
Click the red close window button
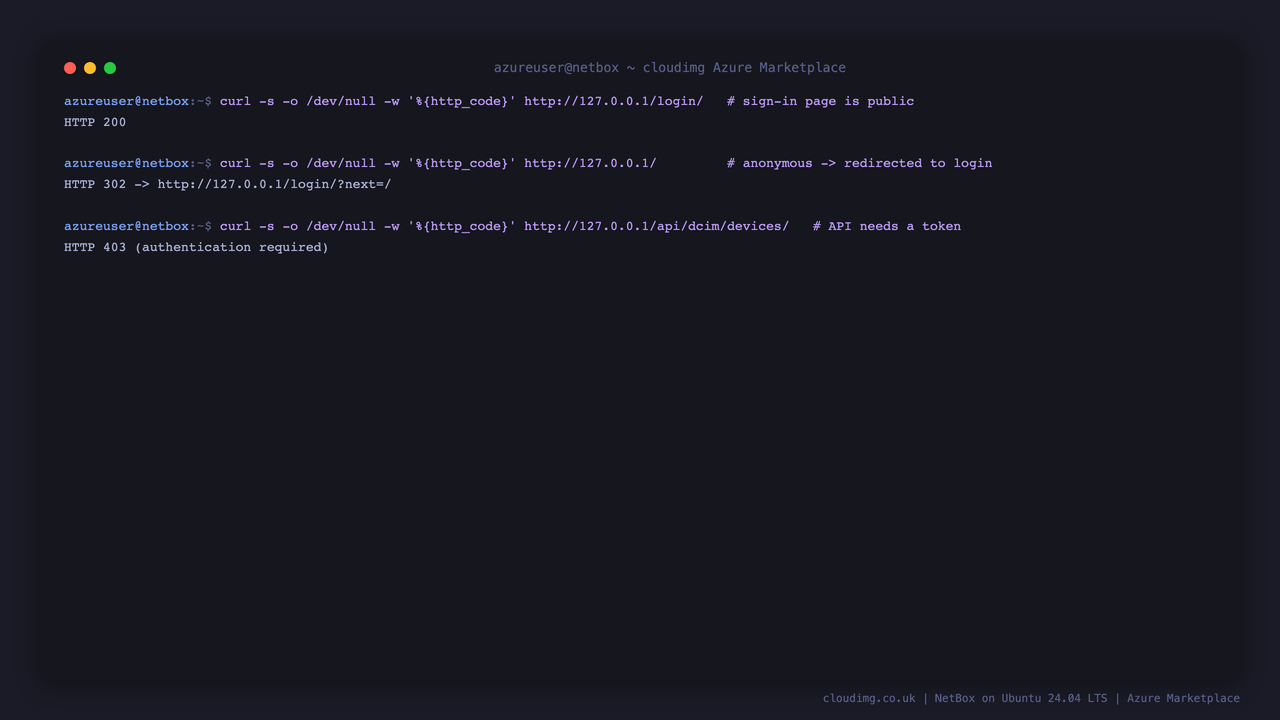pyautogui.click(x=70, y=68)
